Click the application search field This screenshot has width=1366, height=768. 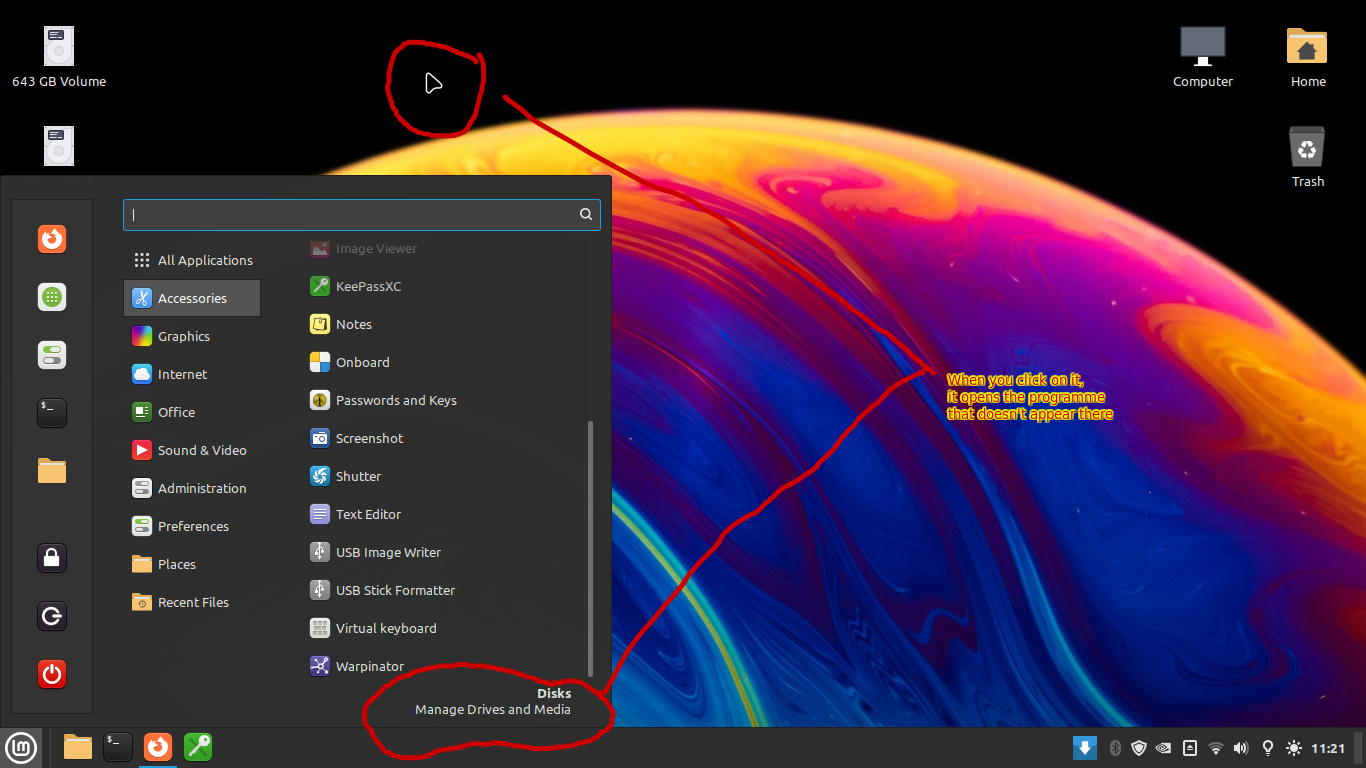(360, 214)
